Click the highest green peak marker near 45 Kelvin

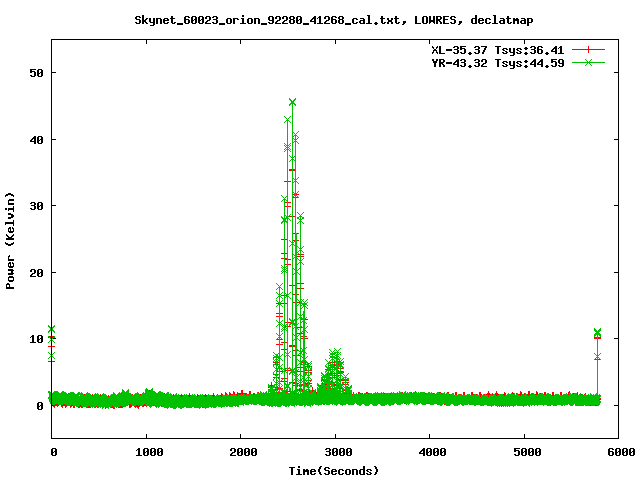click(292, 102)
